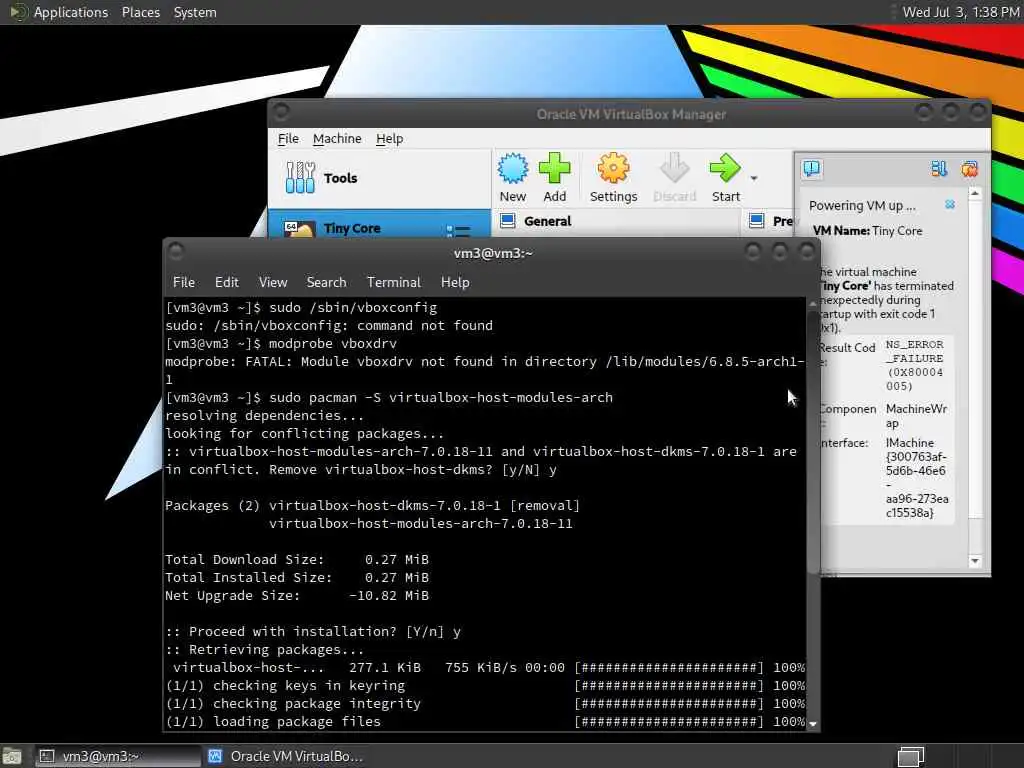Click the 'VM Name: Tiny Core' text
Image resolution: width=1024 pixels, height=768 pixels.
click(867, 231)
